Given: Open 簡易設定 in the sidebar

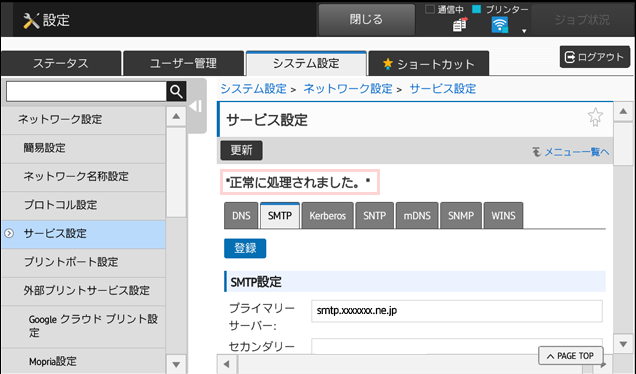Looking at the screenshot, I should pyautogui.click(x=84, y=148).
